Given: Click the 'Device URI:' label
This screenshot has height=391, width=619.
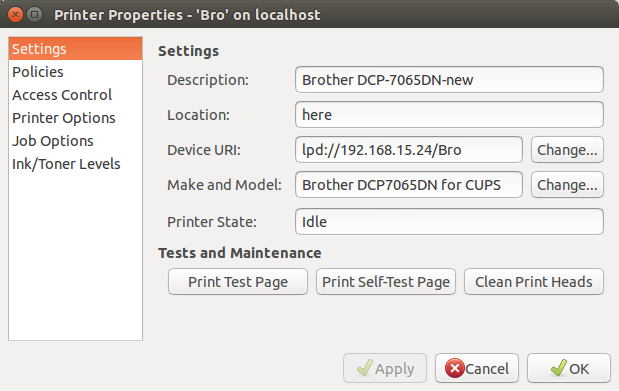Looking at the screenshot, I should [x=204, y=150].
